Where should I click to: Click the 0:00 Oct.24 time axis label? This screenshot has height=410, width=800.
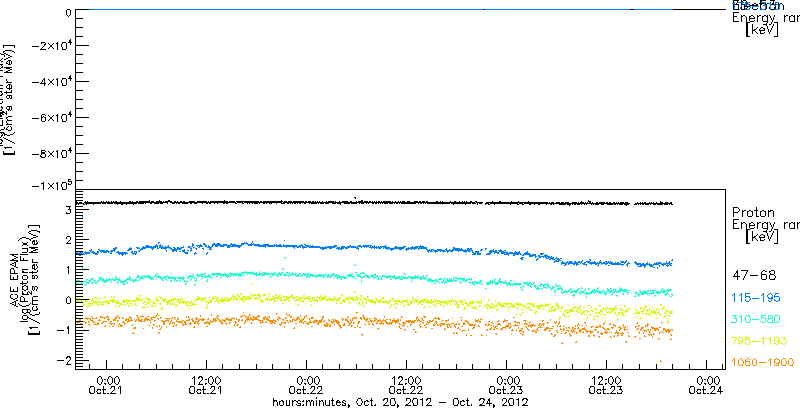(x=707, y=386)
